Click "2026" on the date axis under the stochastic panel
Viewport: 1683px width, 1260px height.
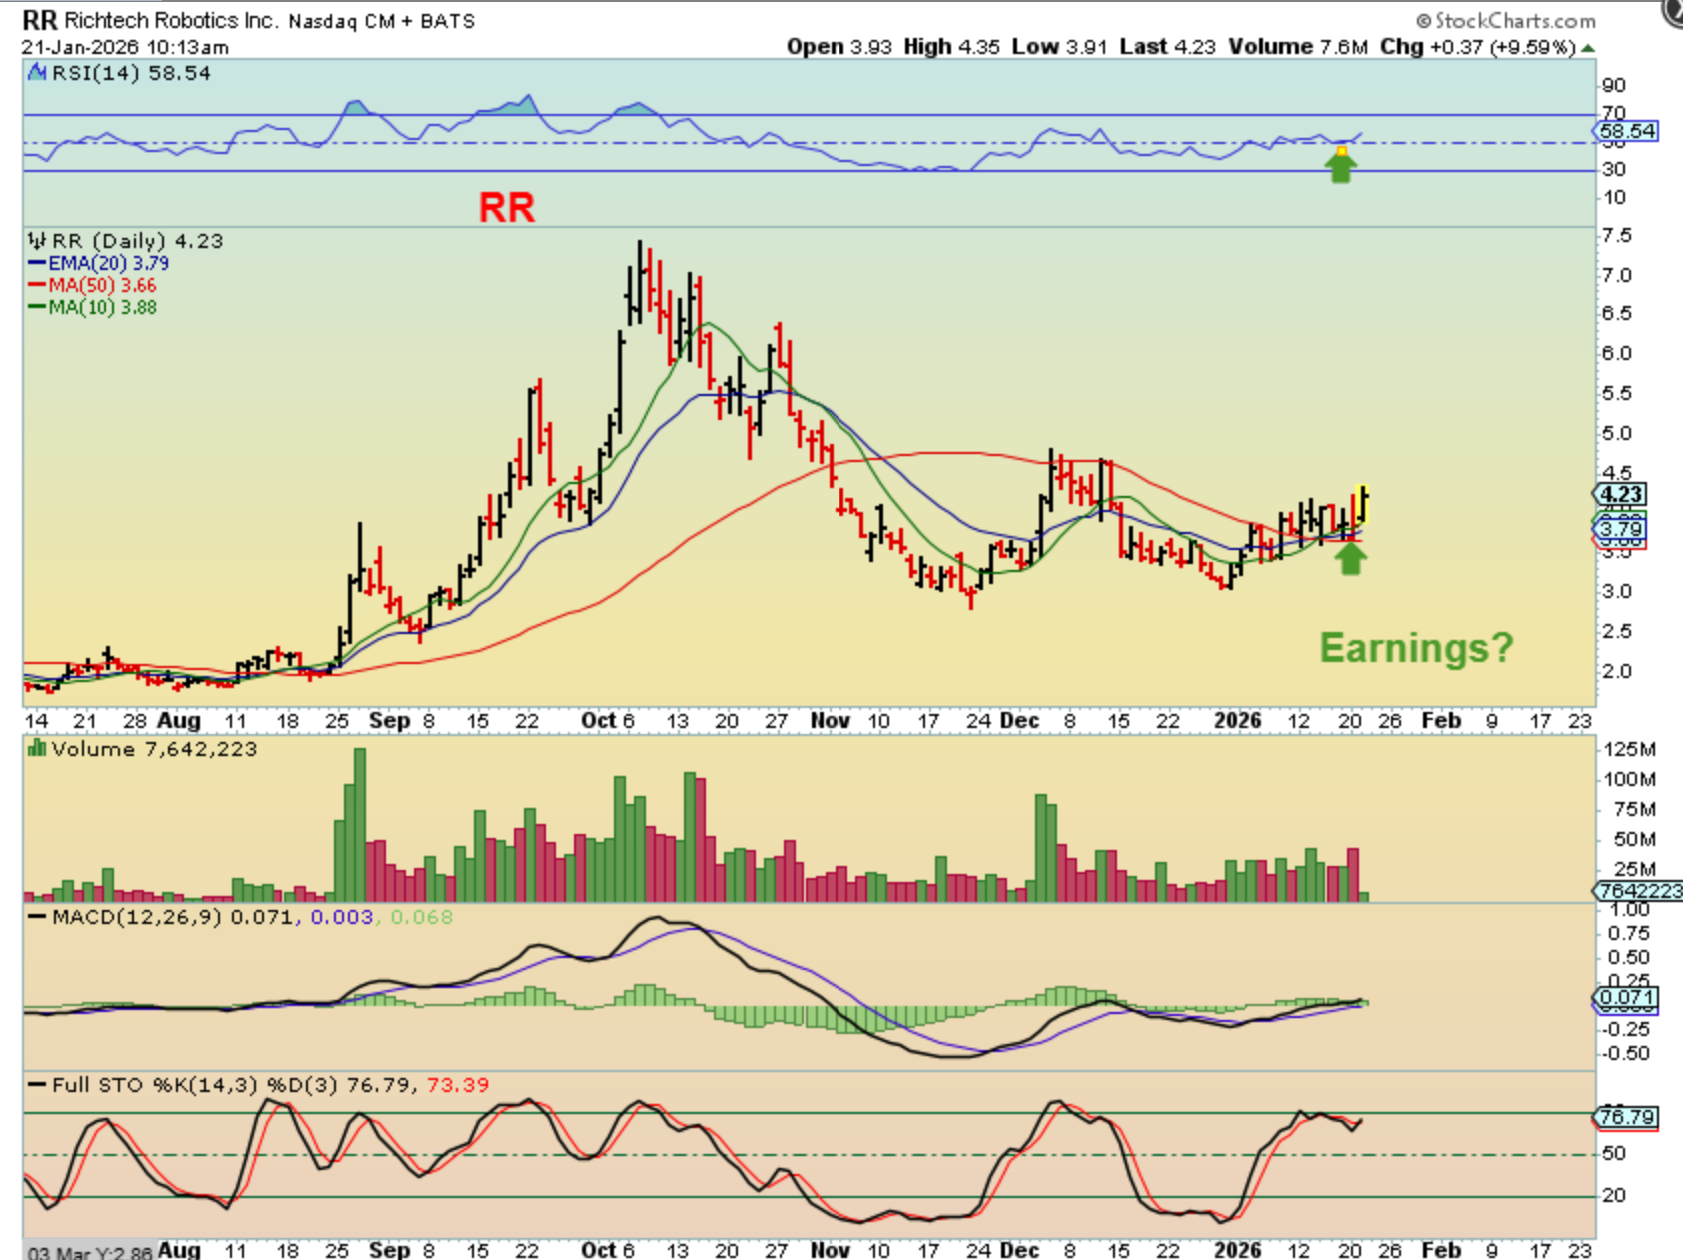(x=1237, y=1249)
